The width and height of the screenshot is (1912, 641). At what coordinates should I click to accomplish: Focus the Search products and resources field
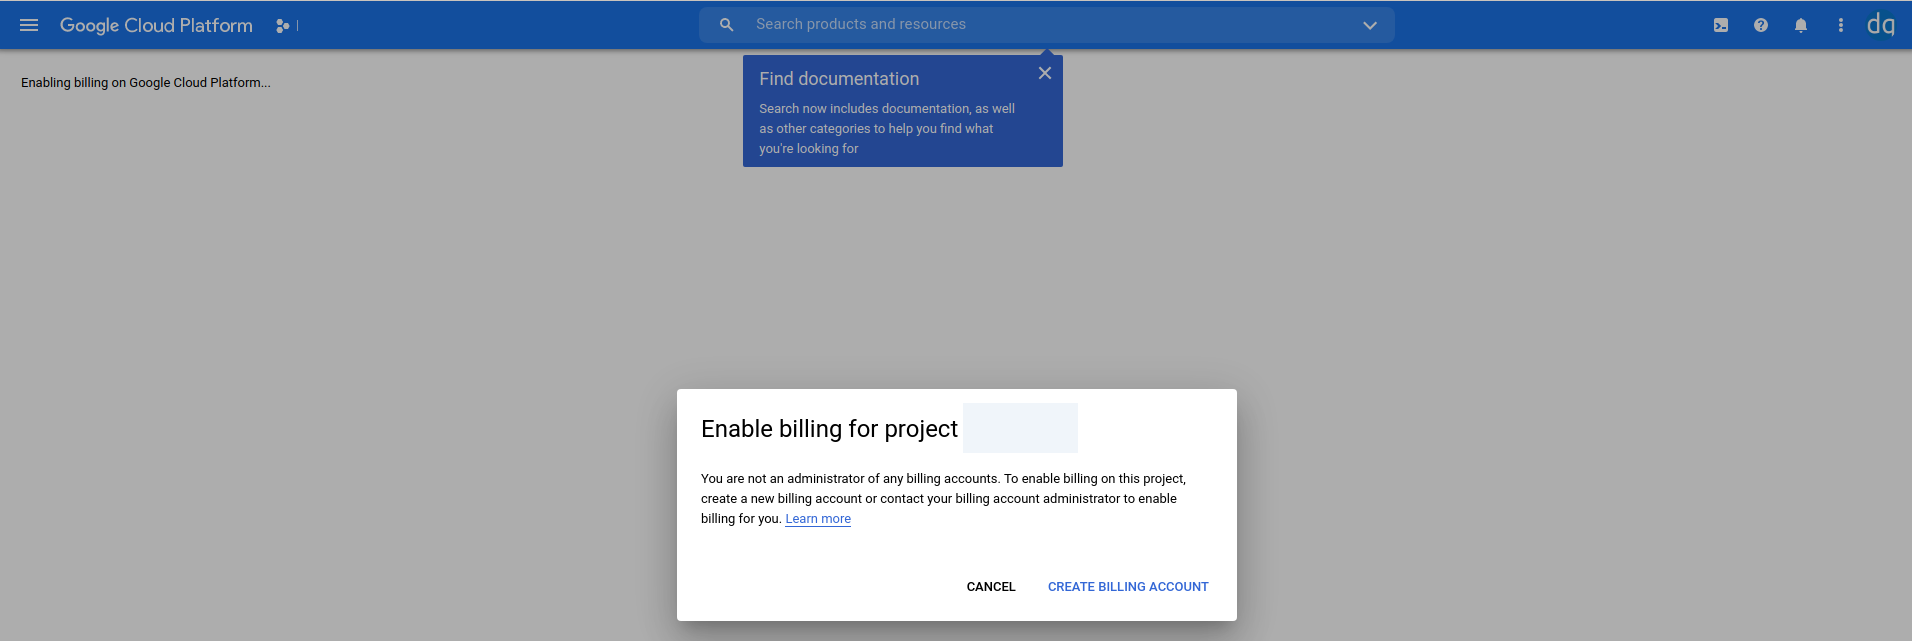[x=1046, y=25]
